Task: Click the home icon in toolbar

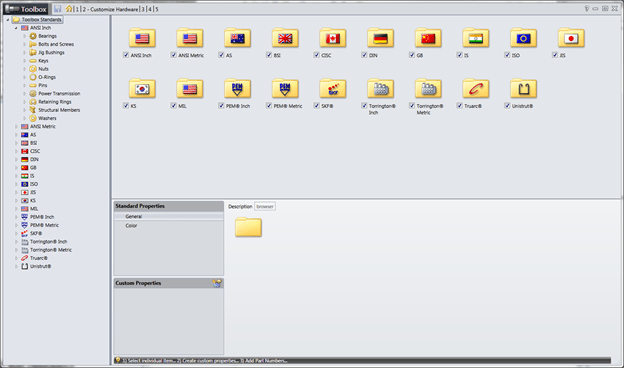Action: (69, 9)
